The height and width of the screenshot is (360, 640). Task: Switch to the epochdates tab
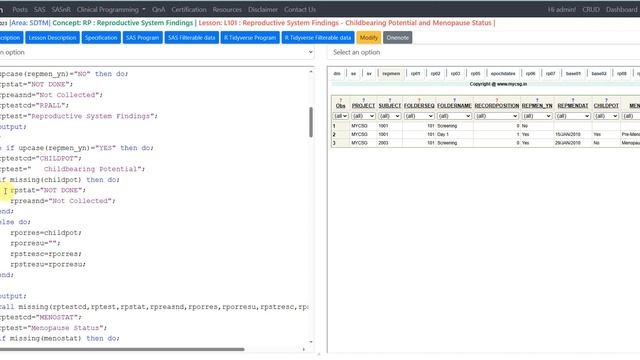tap(503, 73)
